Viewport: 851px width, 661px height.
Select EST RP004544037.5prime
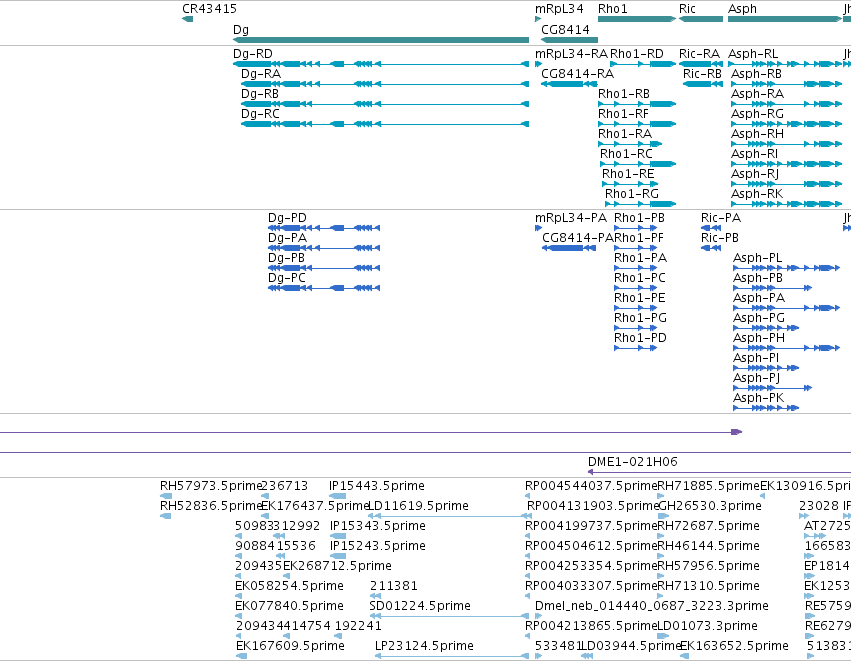527,496
